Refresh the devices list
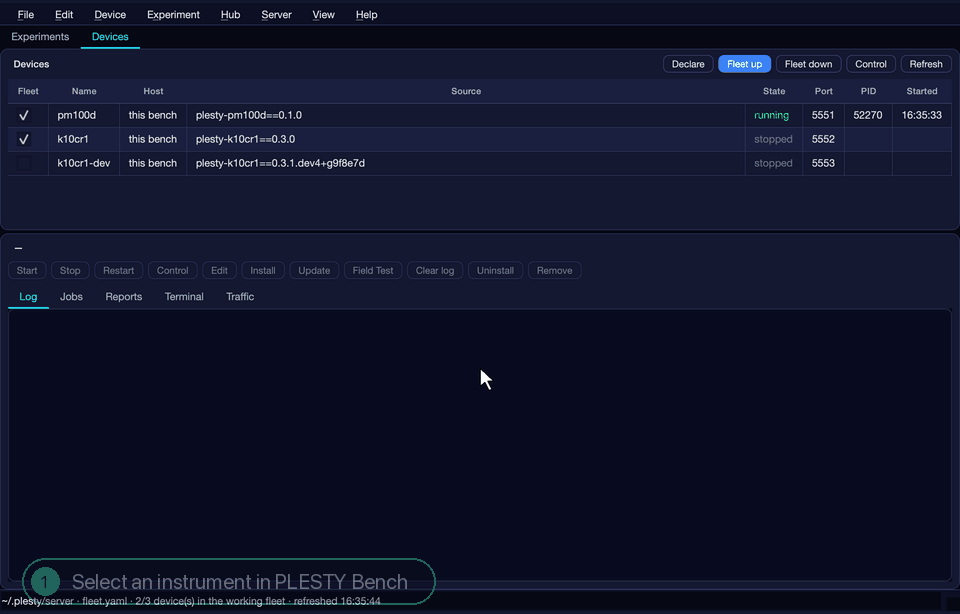The image size is (960, 614). [x=926, y=64]
